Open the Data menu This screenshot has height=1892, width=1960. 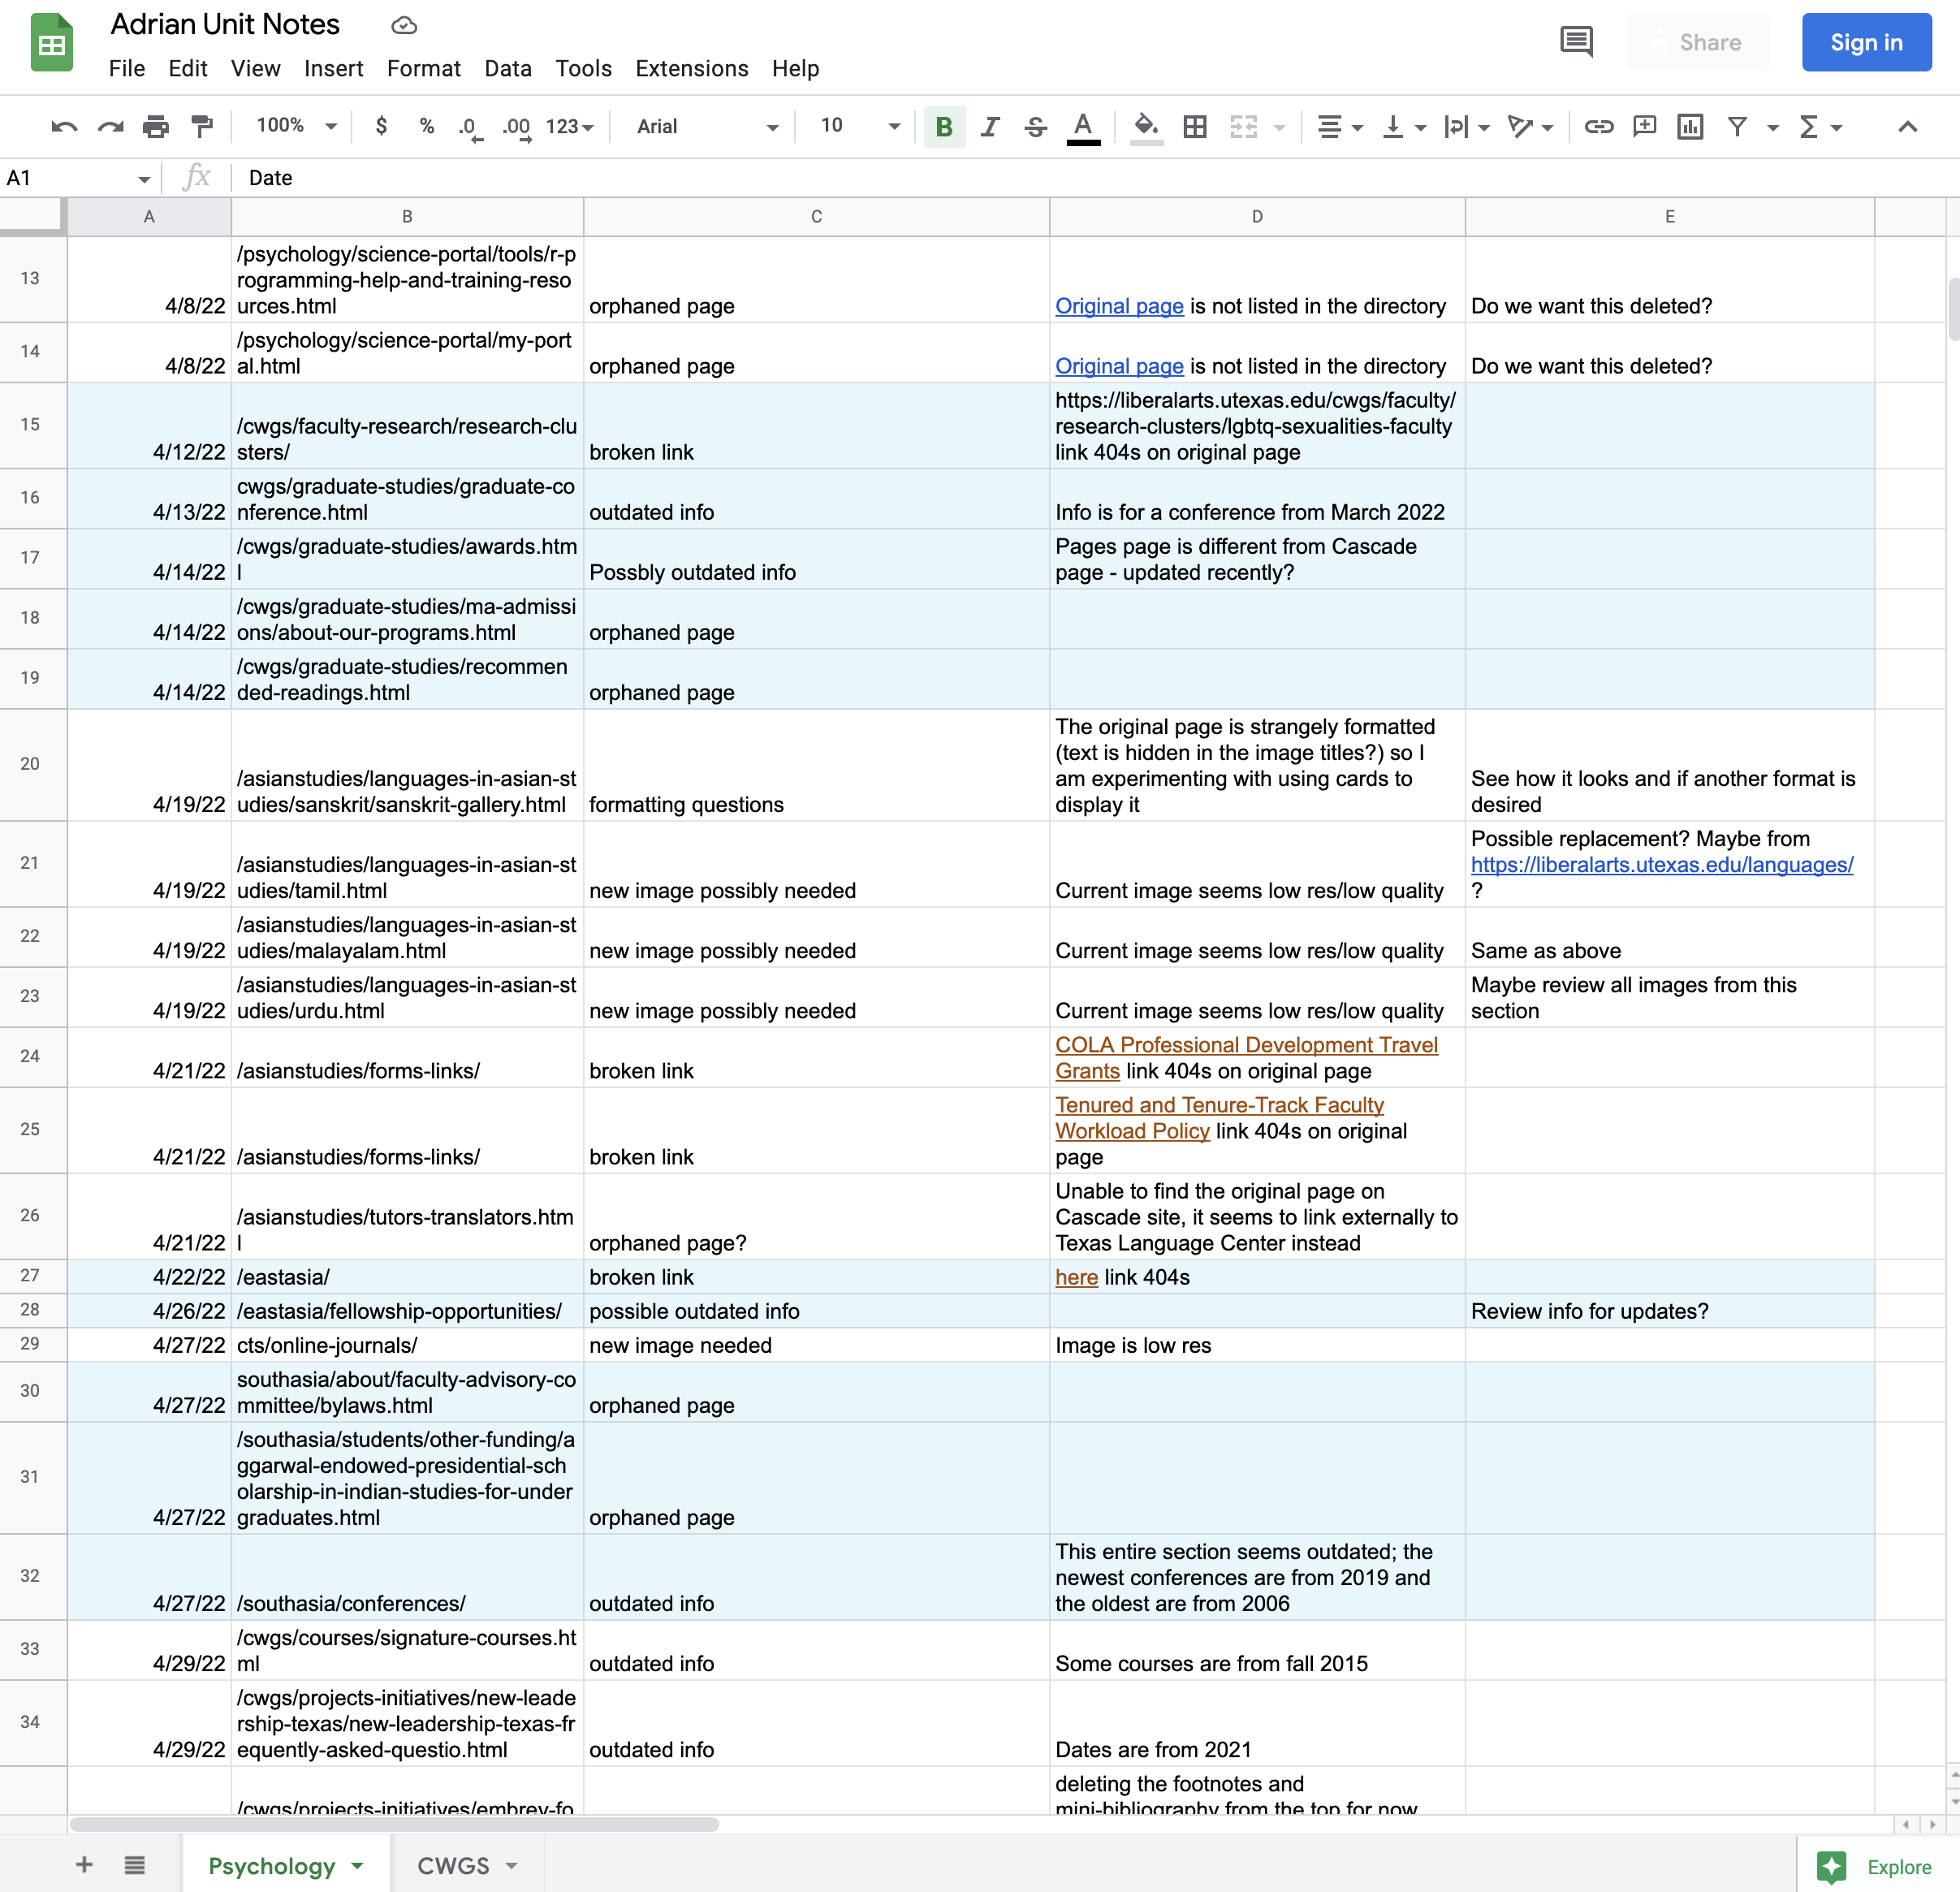(508, 68)
